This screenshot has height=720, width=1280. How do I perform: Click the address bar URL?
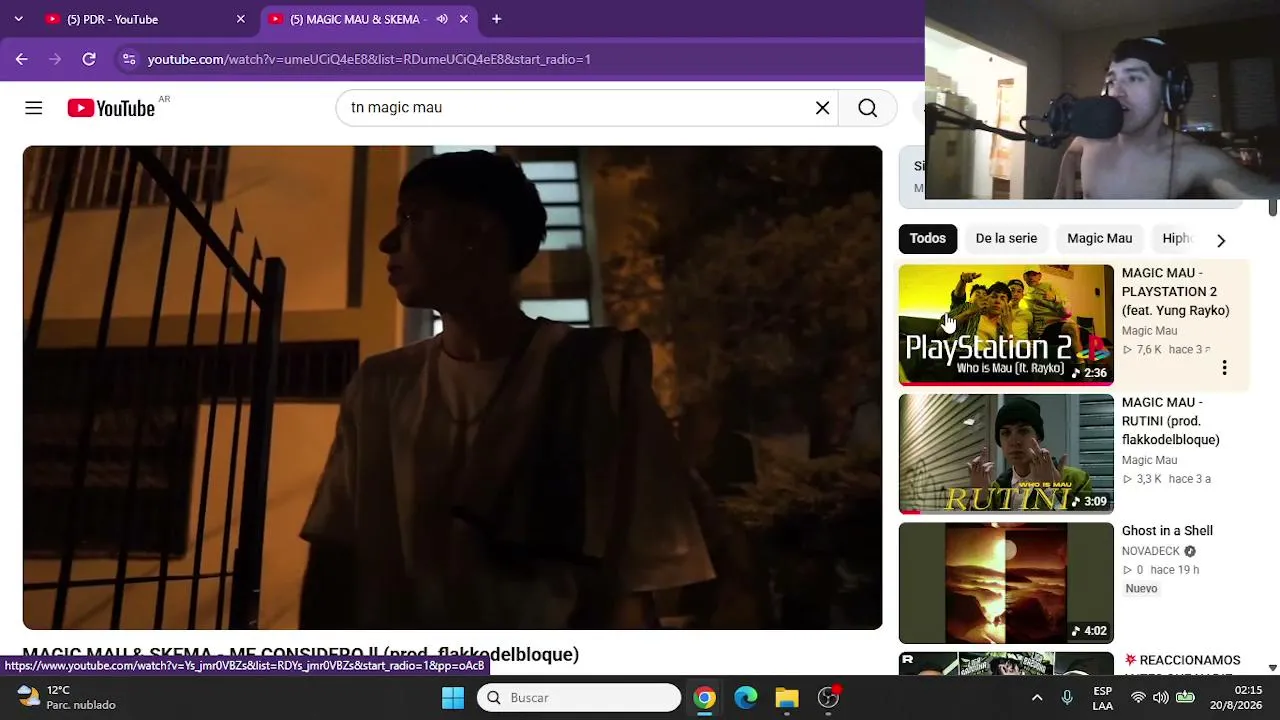pyautogui.click(x=369, y=59)
